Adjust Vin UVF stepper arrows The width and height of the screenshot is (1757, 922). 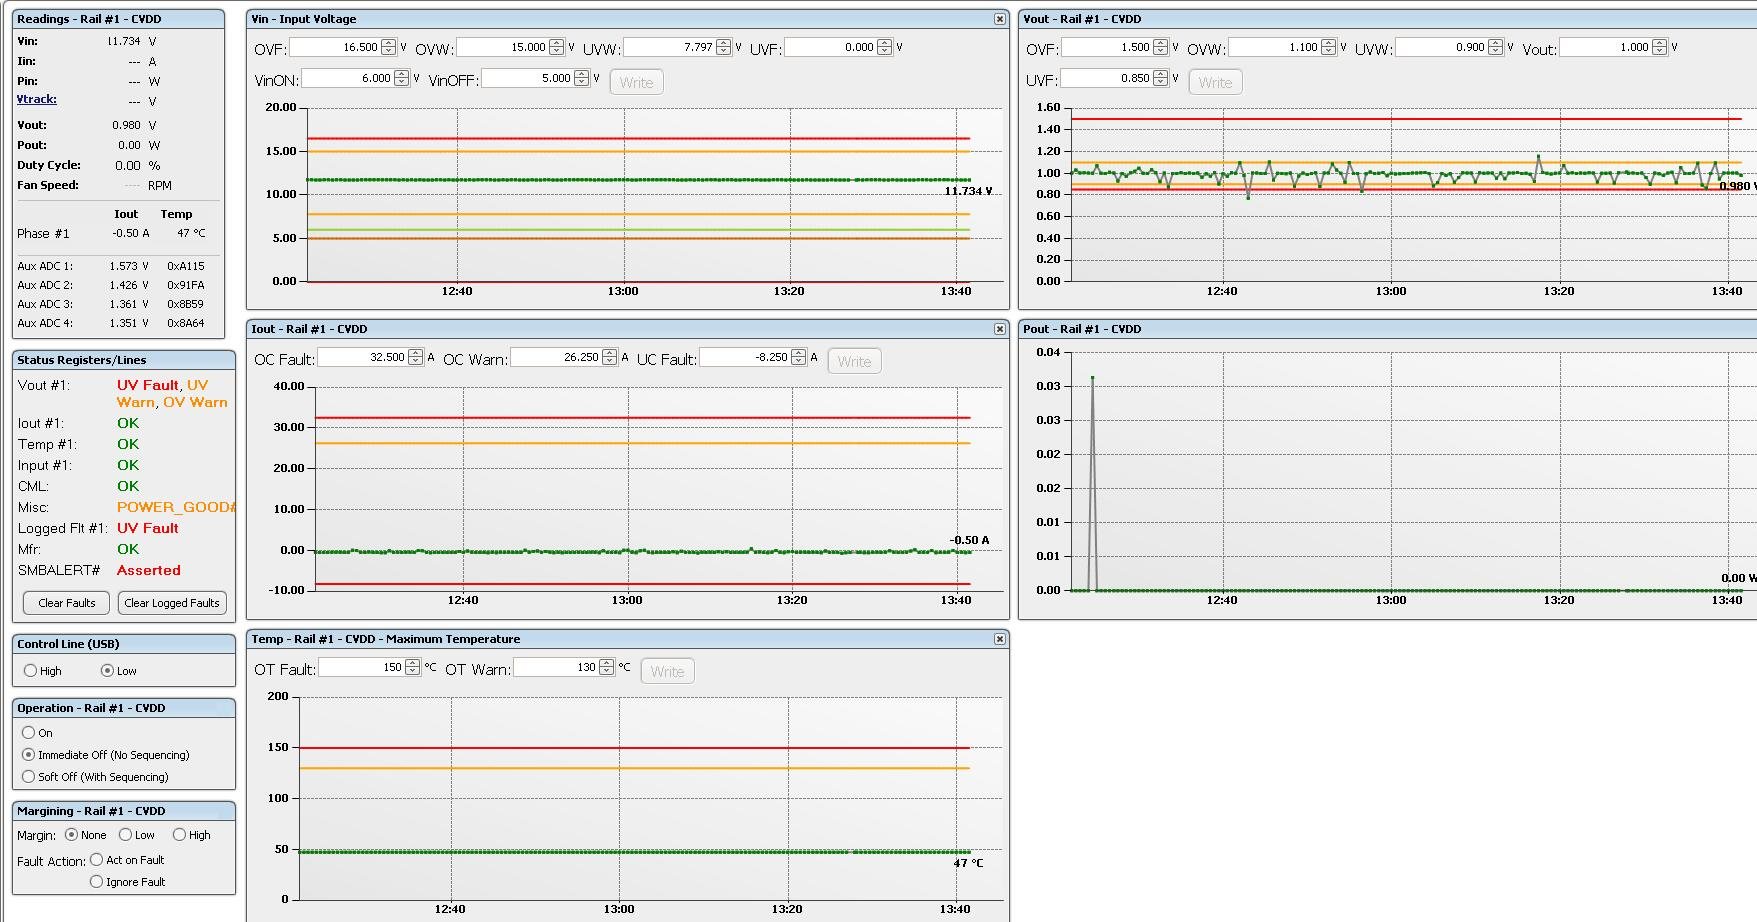tap(885, 47)
